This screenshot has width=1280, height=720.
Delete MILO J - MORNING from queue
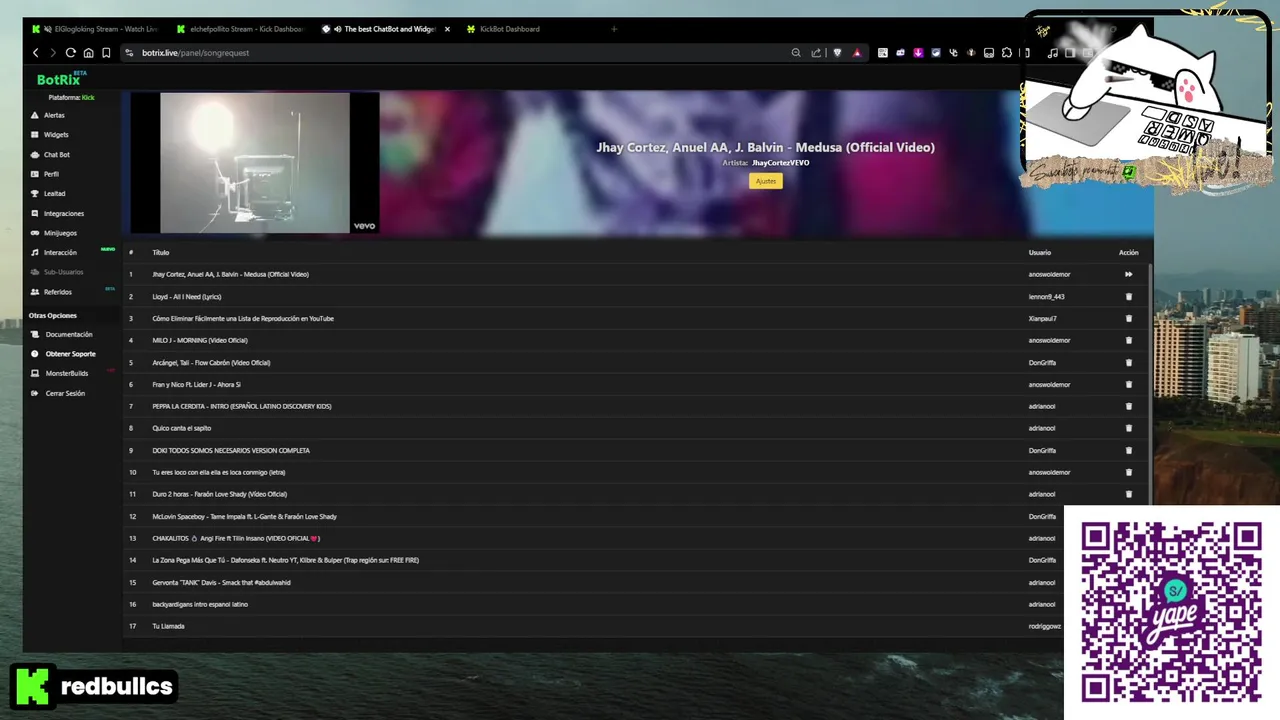click(1129, 340)
